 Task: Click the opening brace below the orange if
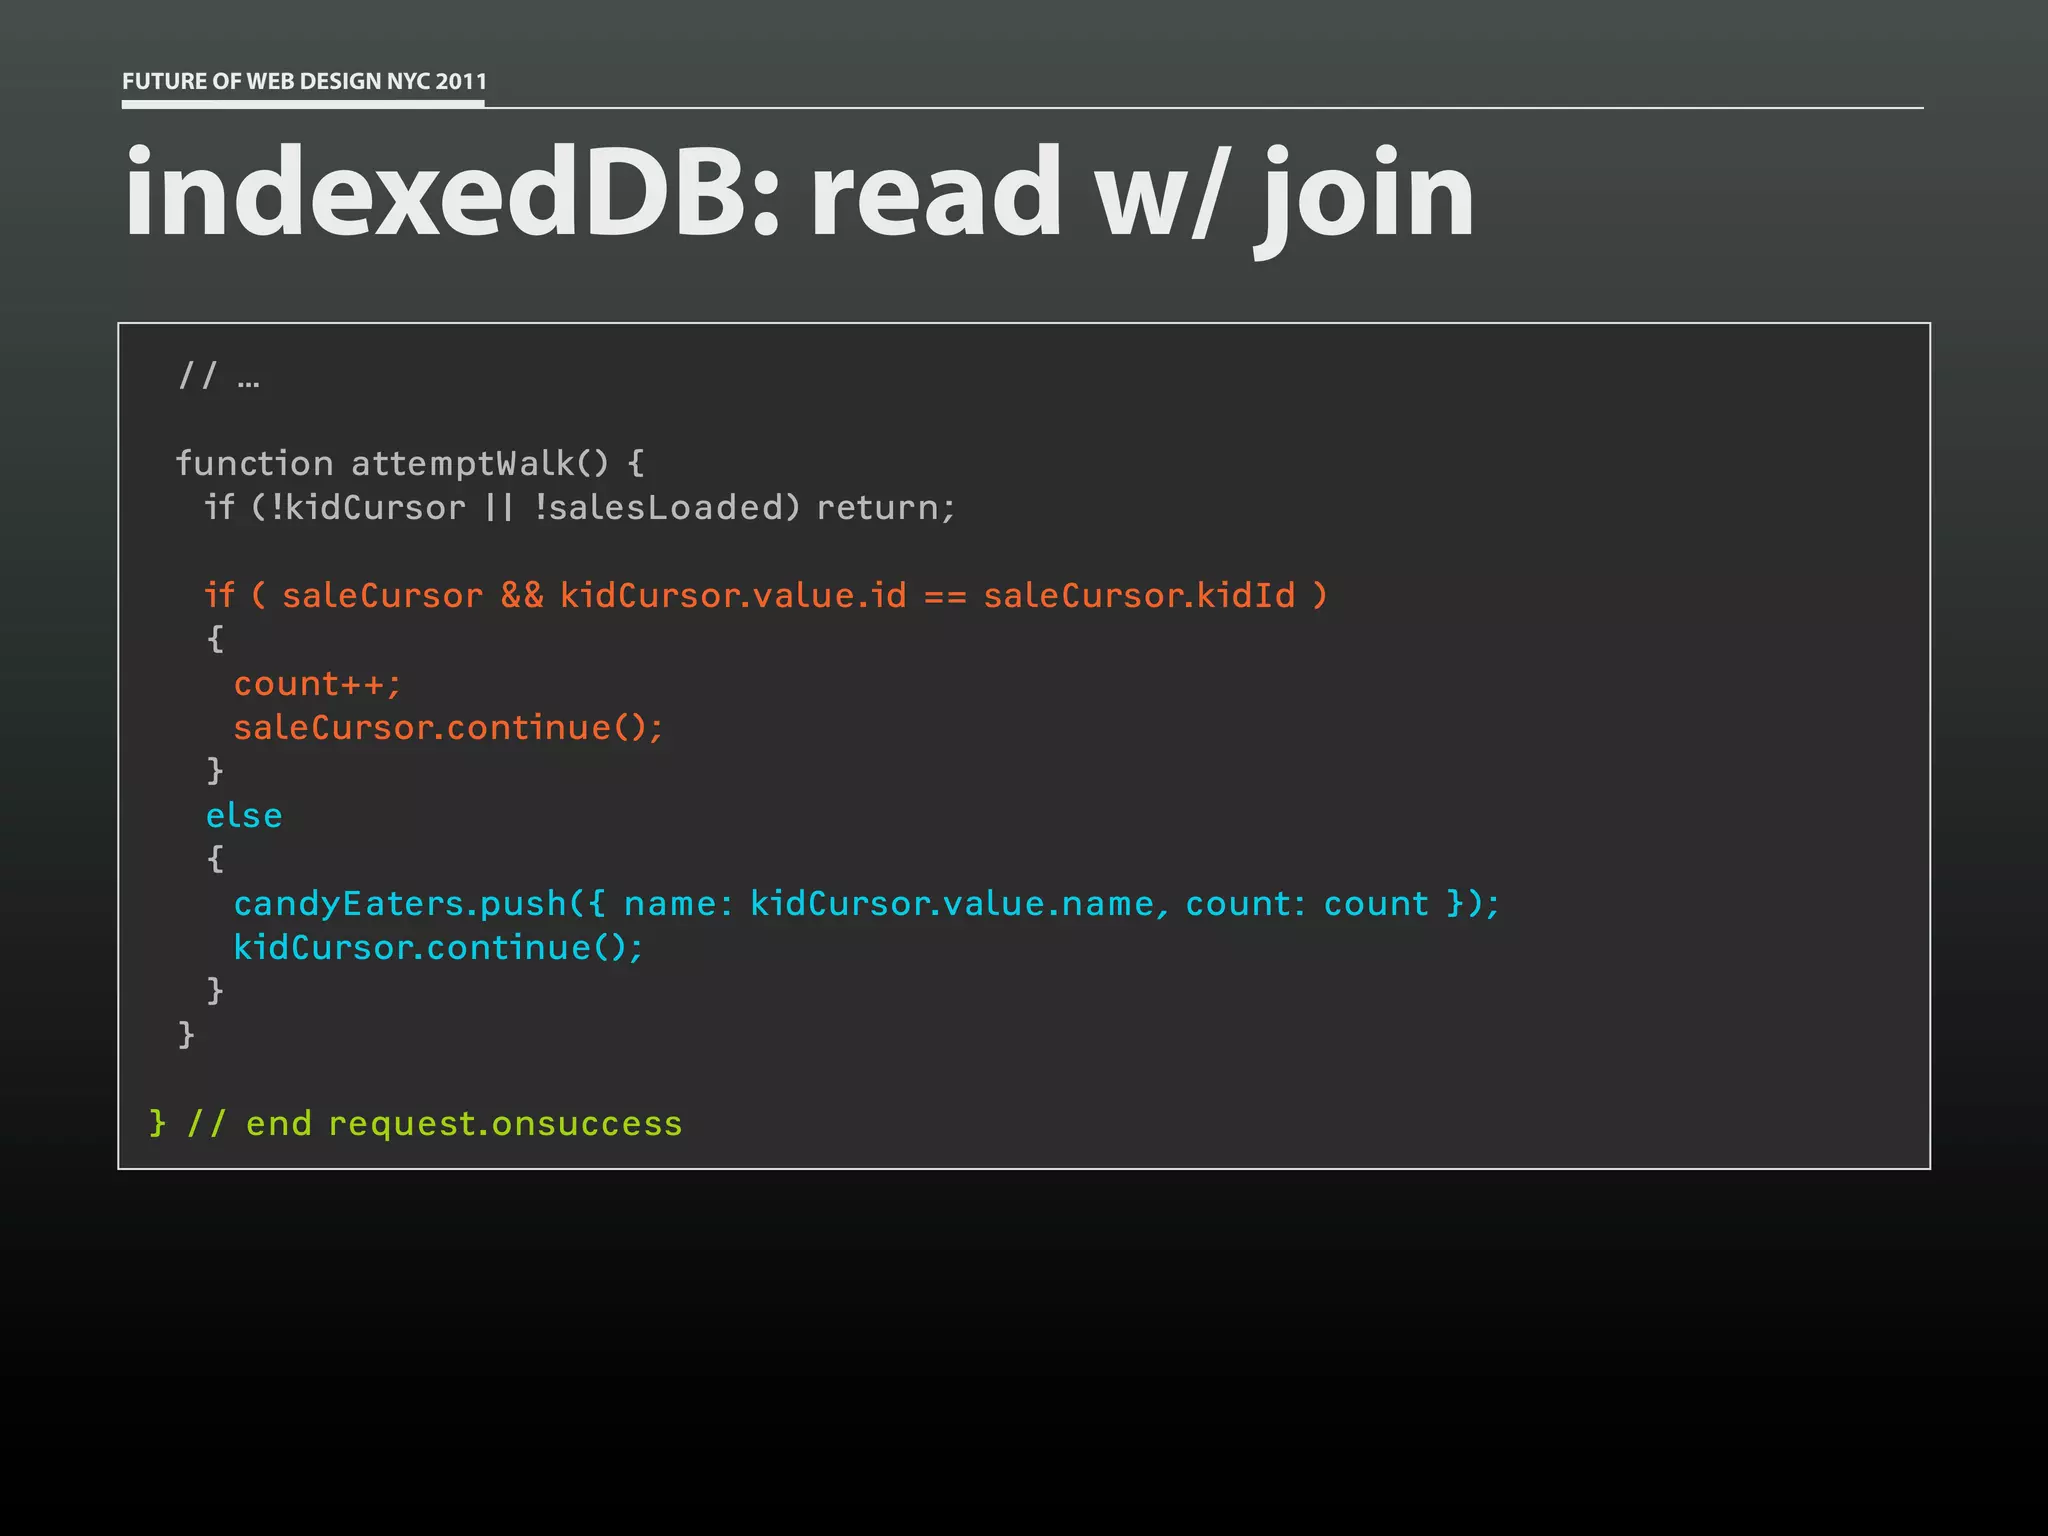pyautogui.click(x=215, y=639)
